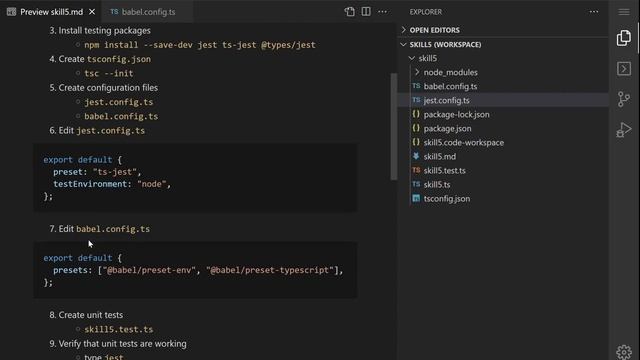The width and height of the screenshot is (640, 360).
Task: Open skill5.code-workspace file
Action: coord(503,142)
